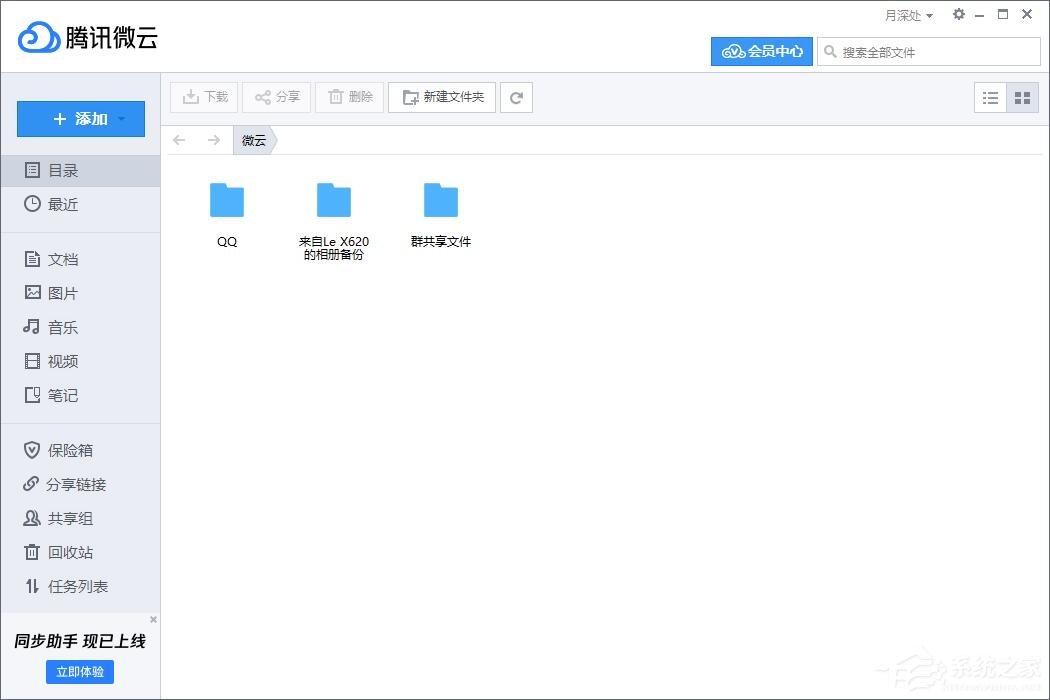Expand the 添加 dropdown arrow
The image size is (1050, 700).
122,119
